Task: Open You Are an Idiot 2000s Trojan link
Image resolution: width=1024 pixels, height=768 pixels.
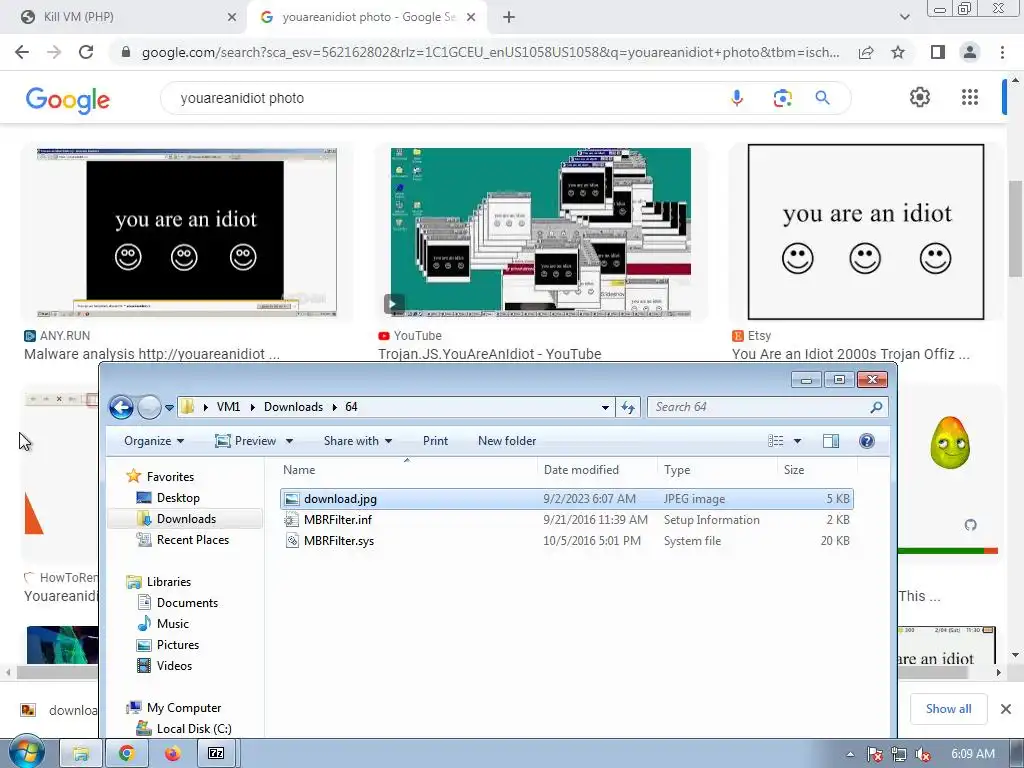Action: [x=850, y=354]
